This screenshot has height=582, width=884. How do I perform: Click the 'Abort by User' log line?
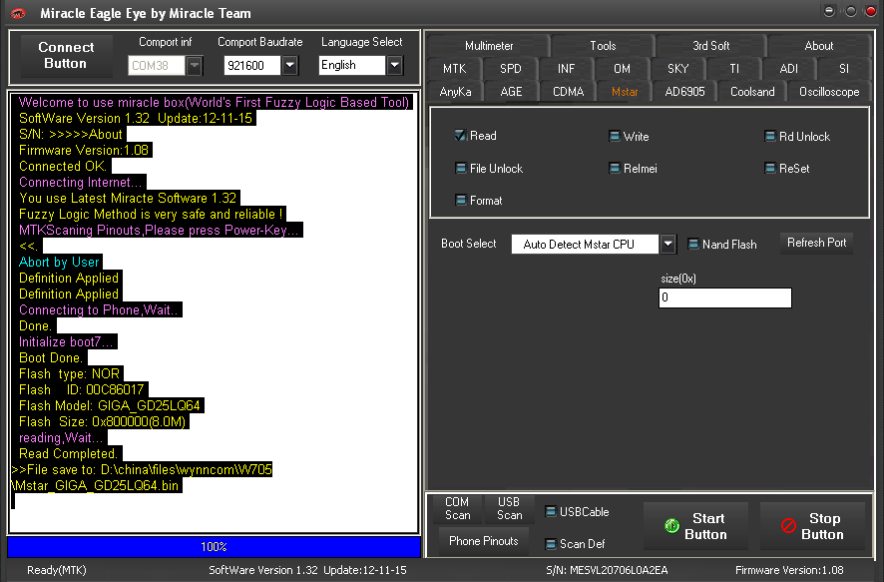tap(59, 262)
